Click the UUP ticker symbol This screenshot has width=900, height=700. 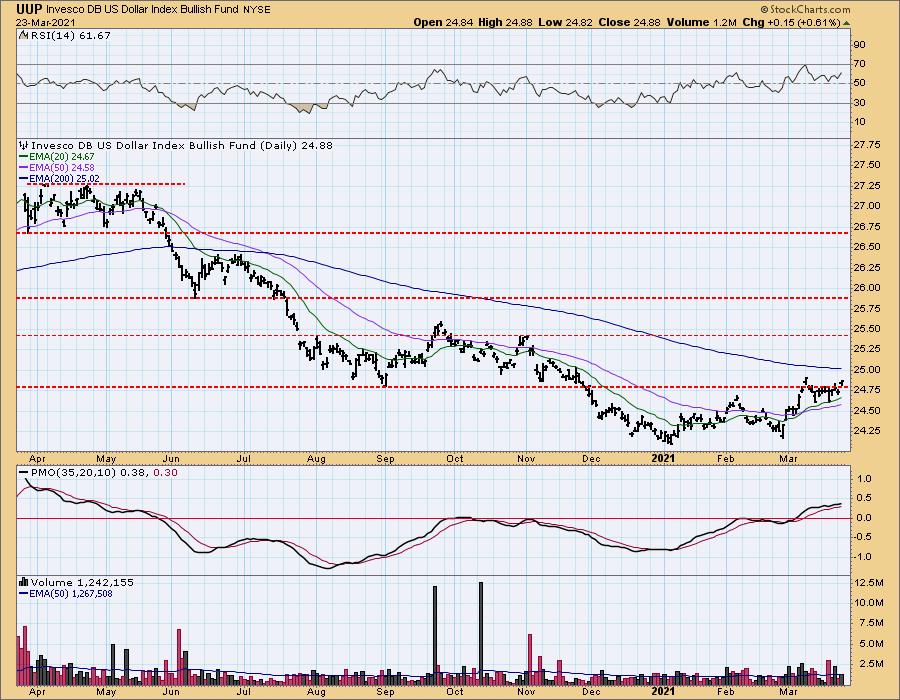click(28, 9)
